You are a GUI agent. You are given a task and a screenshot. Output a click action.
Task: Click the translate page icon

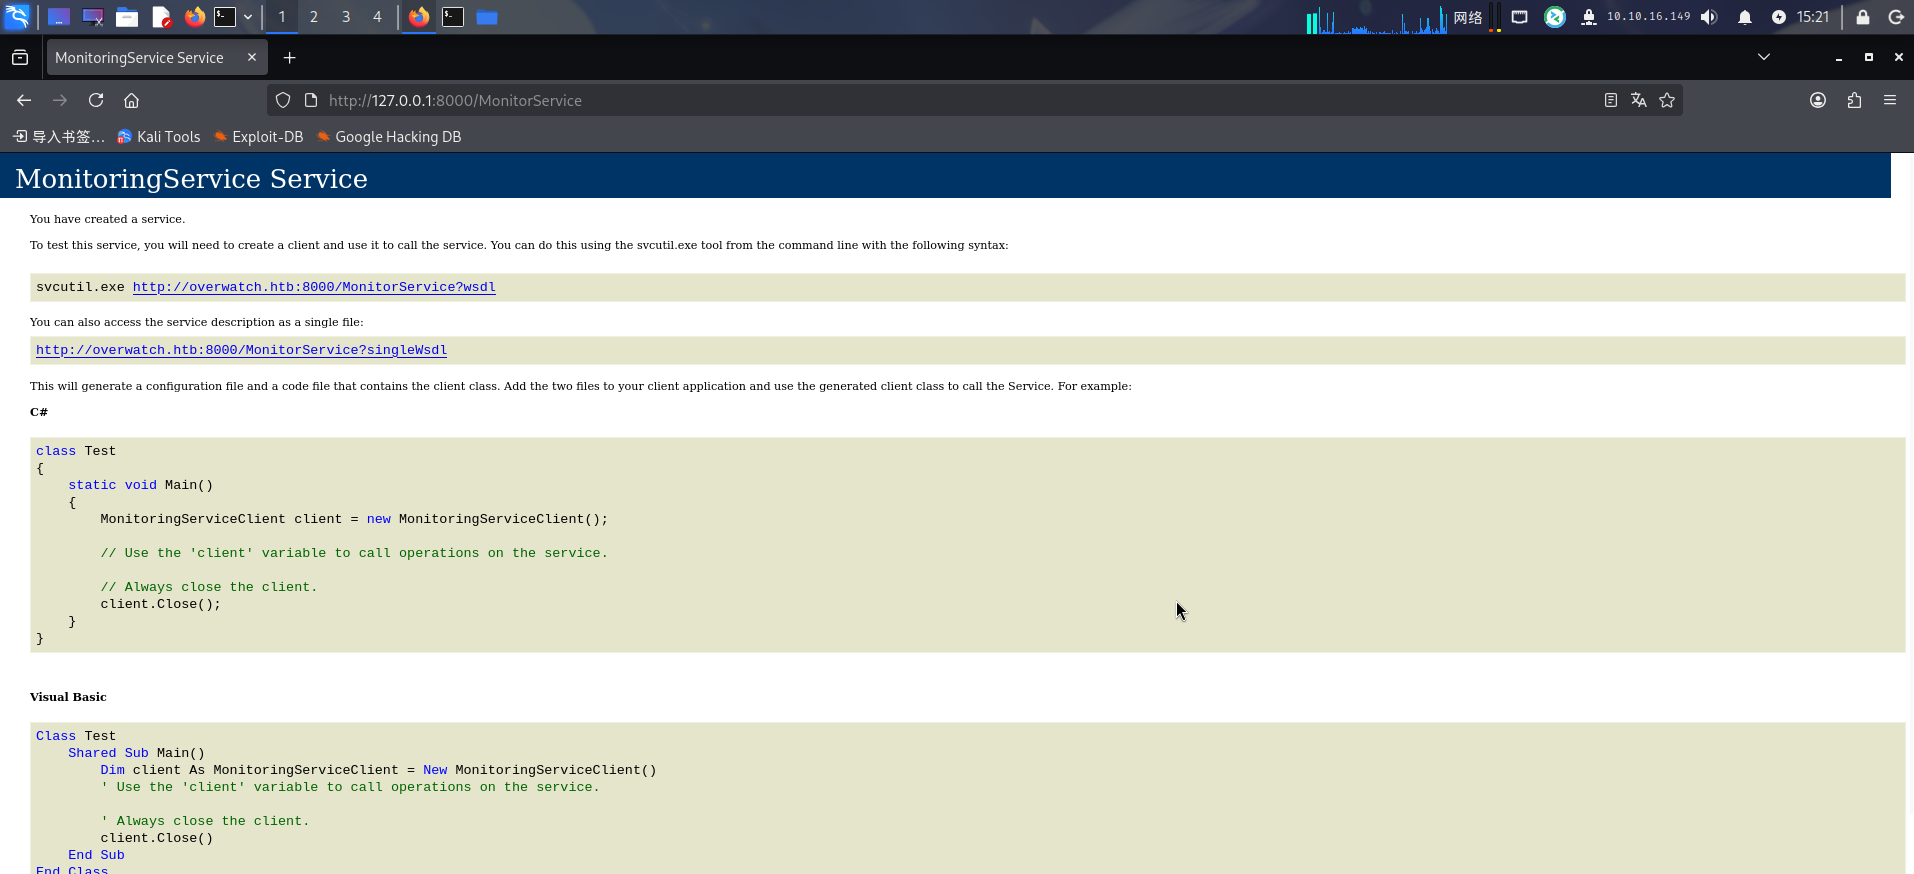click(x=1639, y=100)
